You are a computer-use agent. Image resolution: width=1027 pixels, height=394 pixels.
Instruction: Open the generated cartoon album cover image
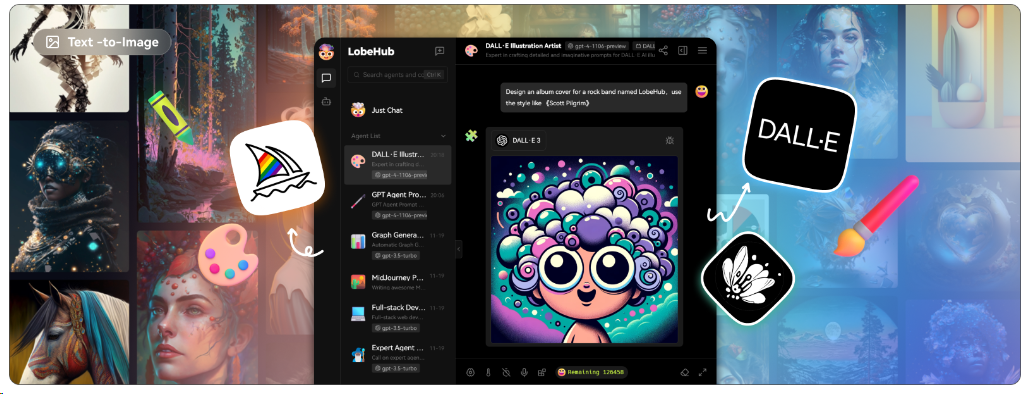pyautogui.click(x=584, y=249)
